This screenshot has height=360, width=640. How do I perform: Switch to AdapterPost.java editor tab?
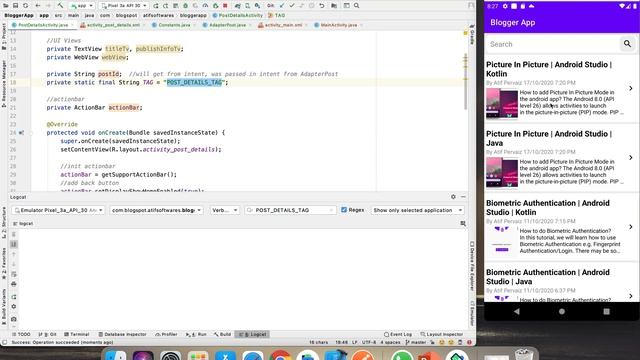pyautogui.click(x=227, y=25)
